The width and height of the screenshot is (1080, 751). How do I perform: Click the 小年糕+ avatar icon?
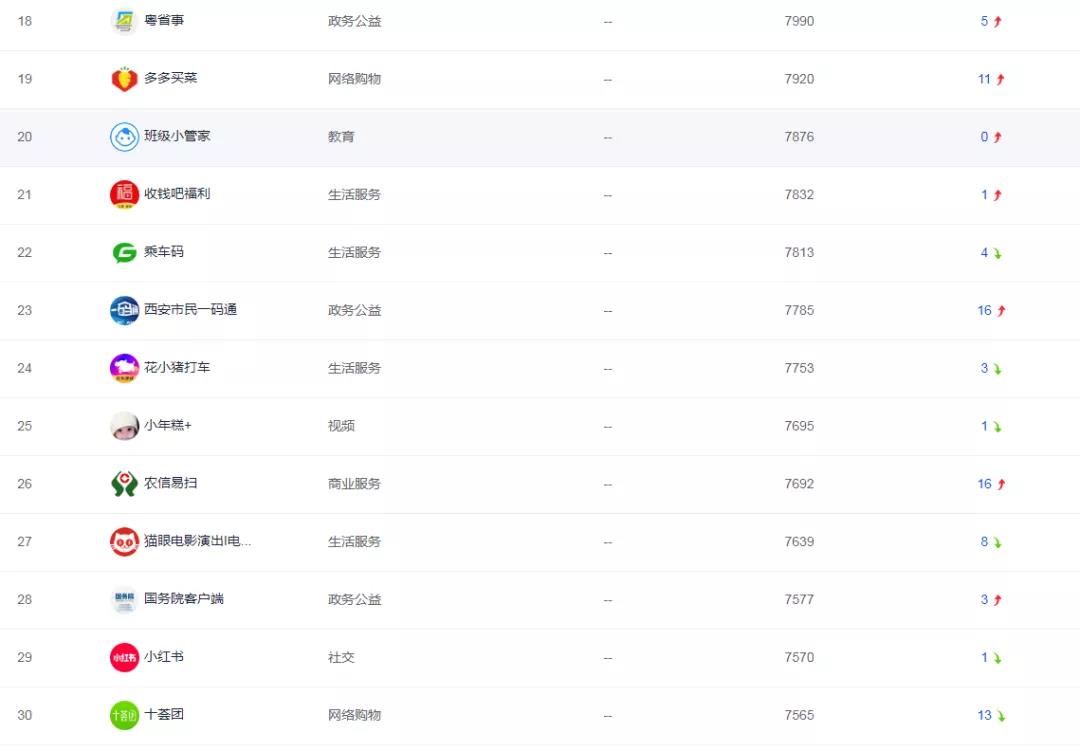(x=124, y=426)
